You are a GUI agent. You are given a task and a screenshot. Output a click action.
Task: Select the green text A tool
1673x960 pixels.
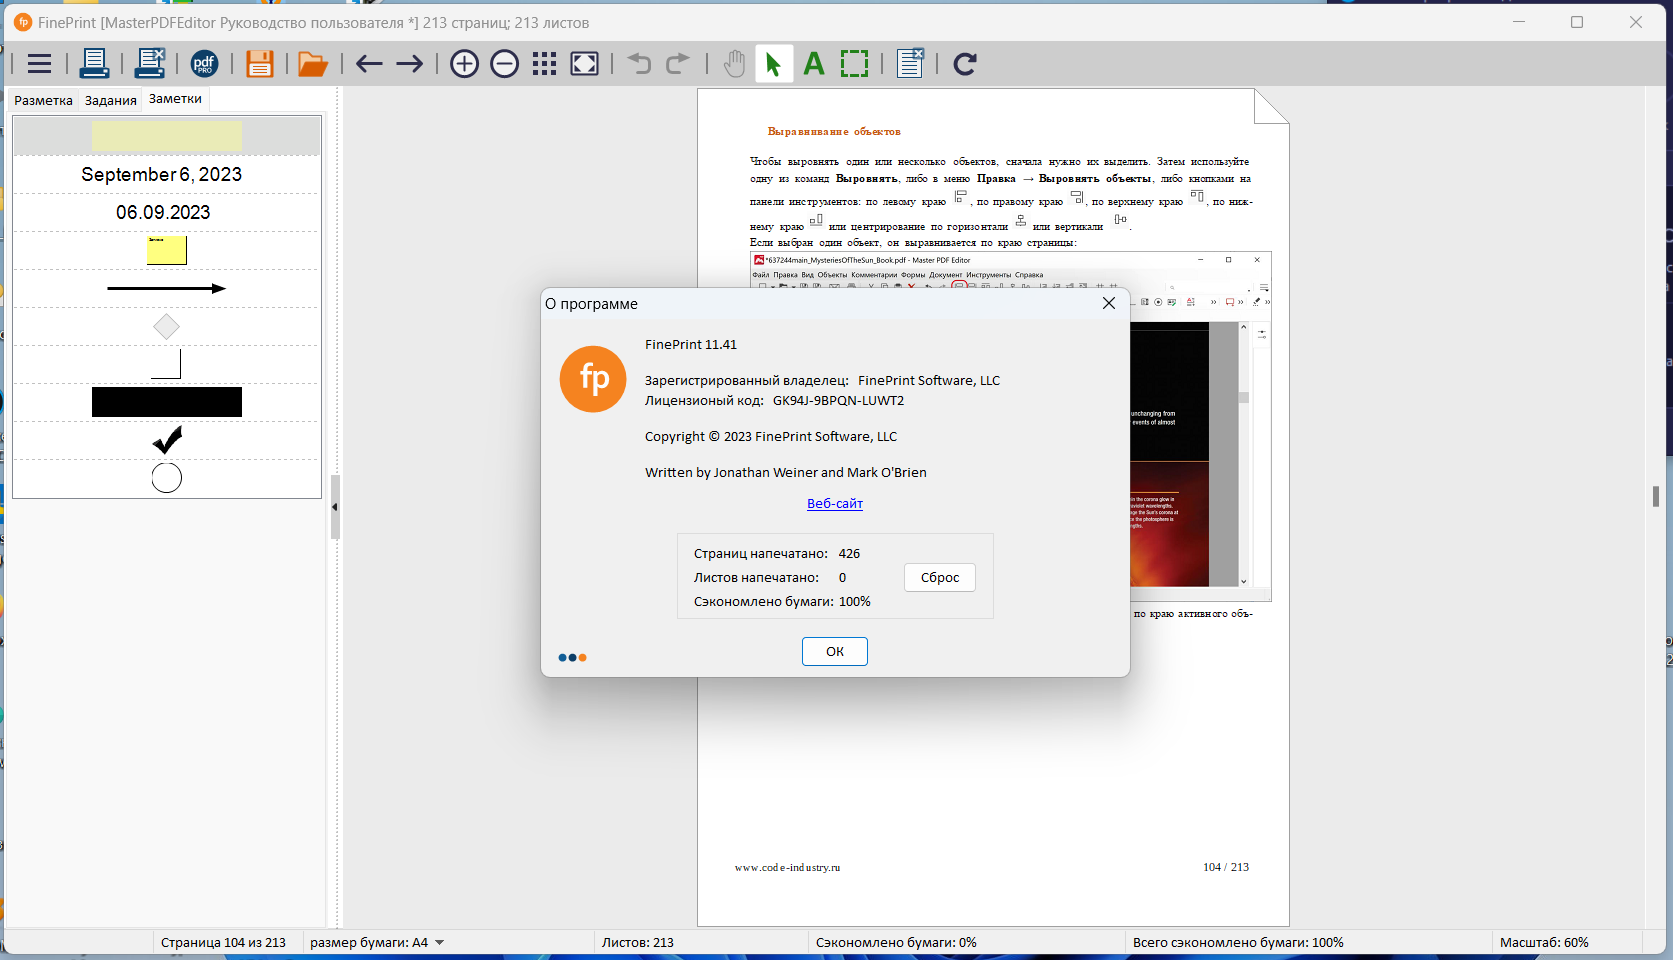click(814, 64)
